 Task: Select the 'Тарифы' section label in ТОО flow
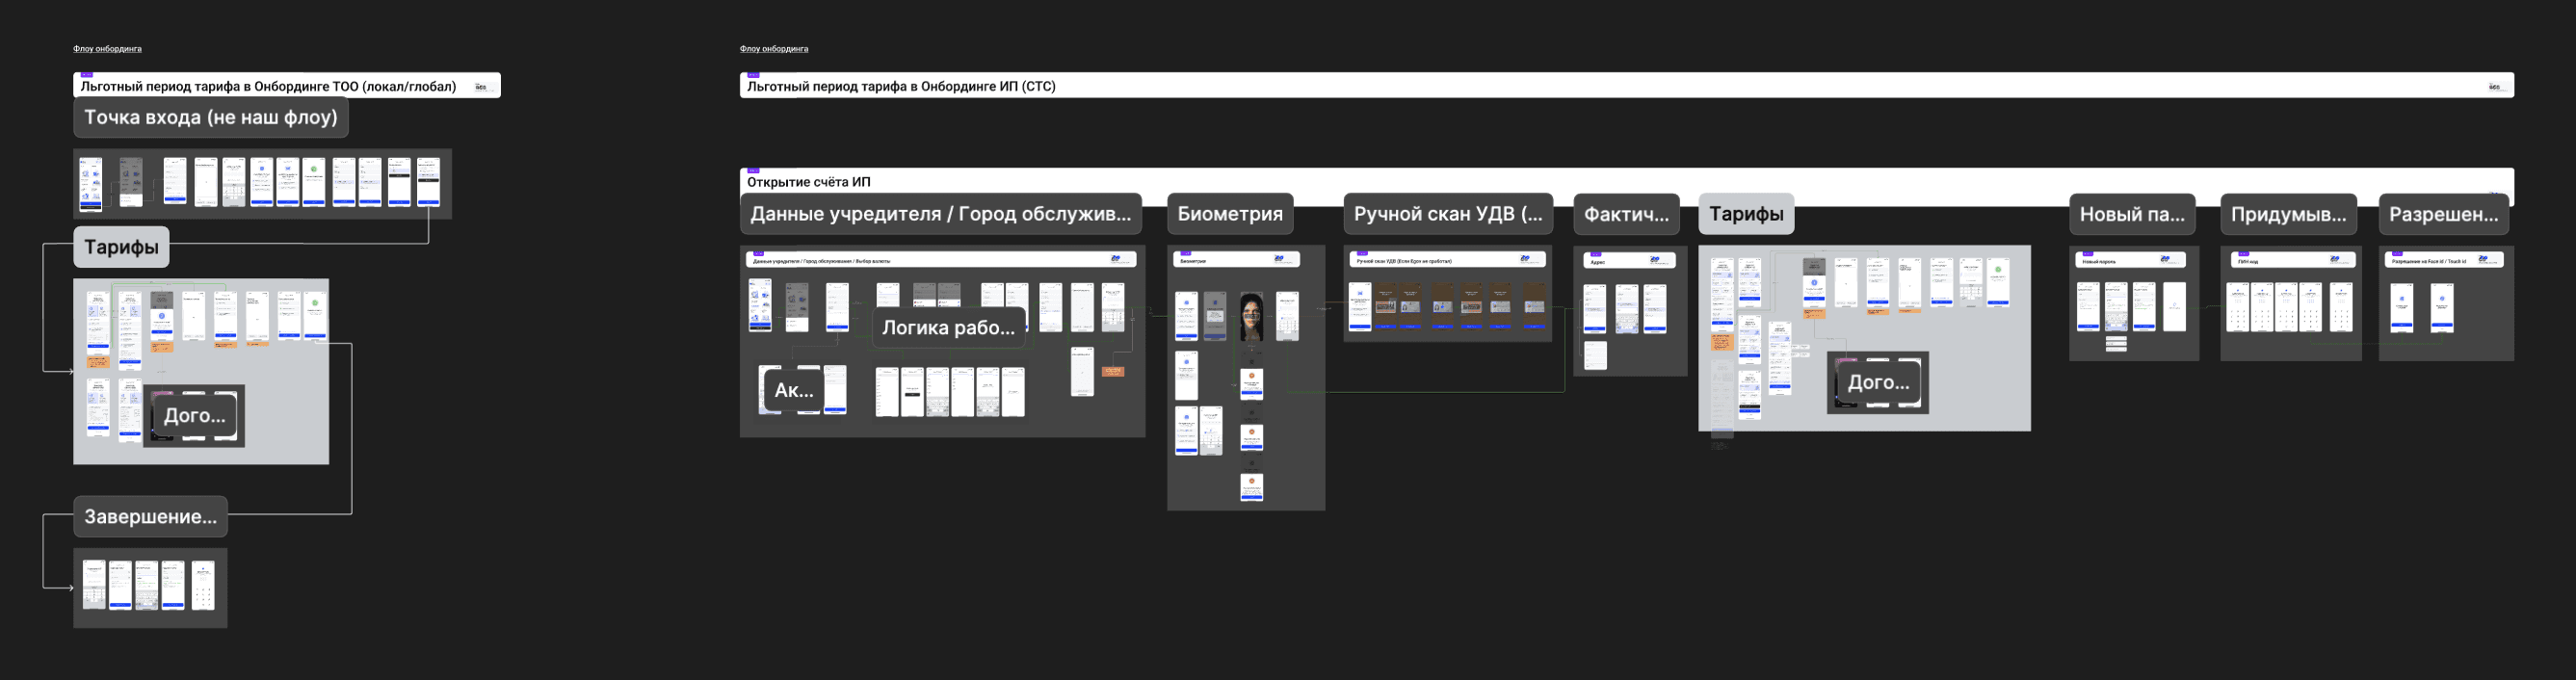121,247
